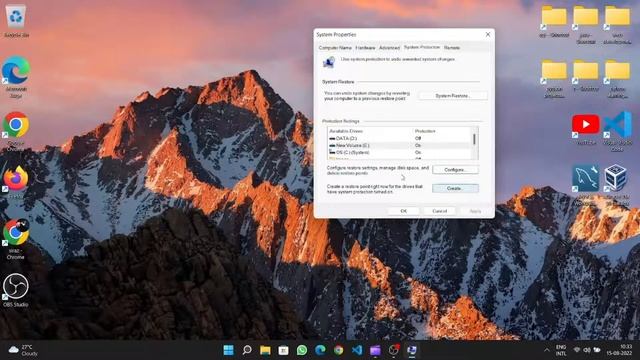
Task: Launch Visual Studio Code desktop shortcut
Action: pyautogui.click(x=618, y=131)
